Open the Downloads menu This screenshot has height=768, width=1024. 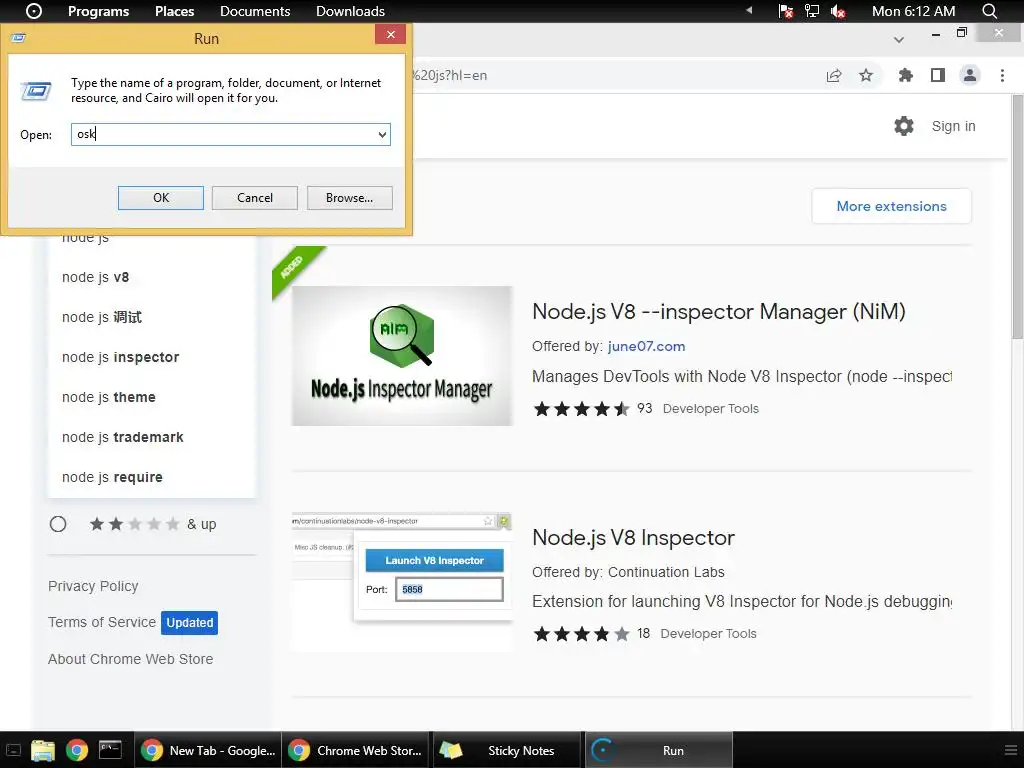click(x=350, y=11)
